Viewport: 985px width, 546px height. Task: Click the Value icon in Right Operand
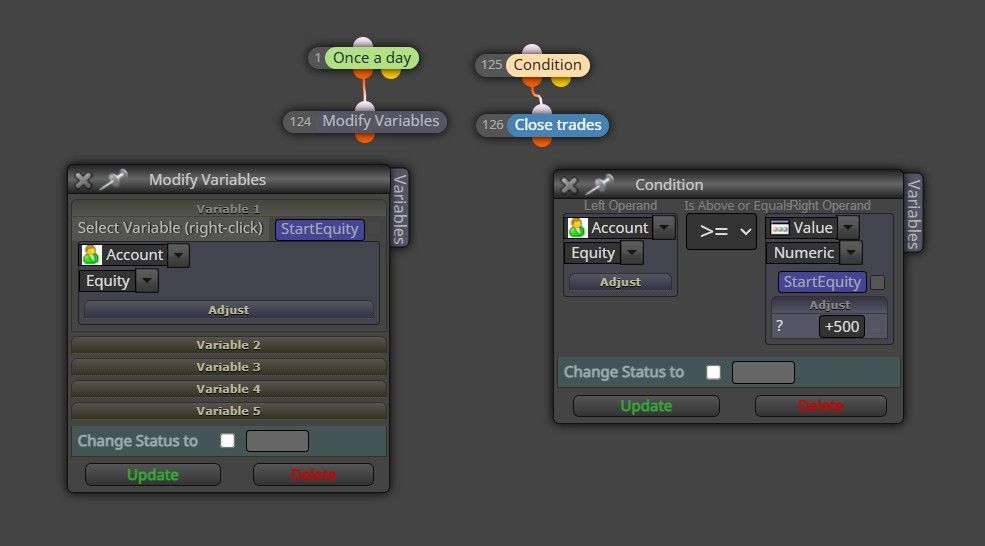point(780,227)
